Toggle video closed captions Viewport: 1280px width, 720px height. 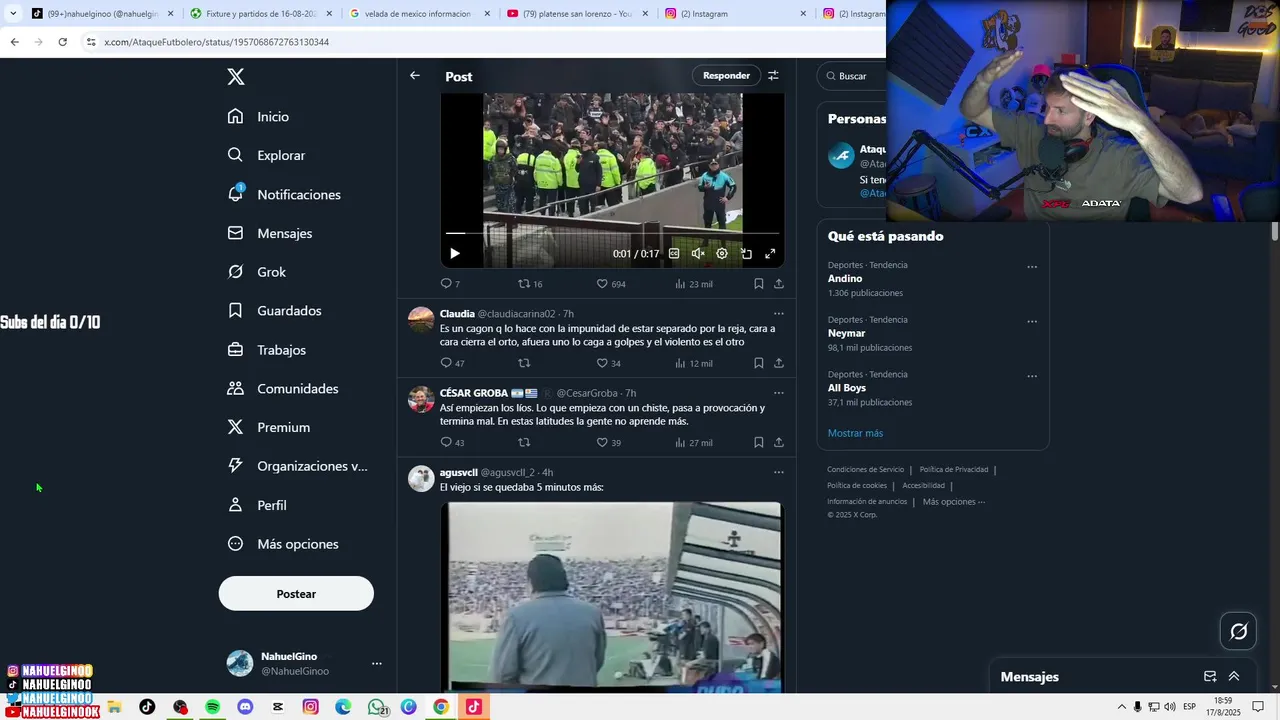[x=674, y=254]
